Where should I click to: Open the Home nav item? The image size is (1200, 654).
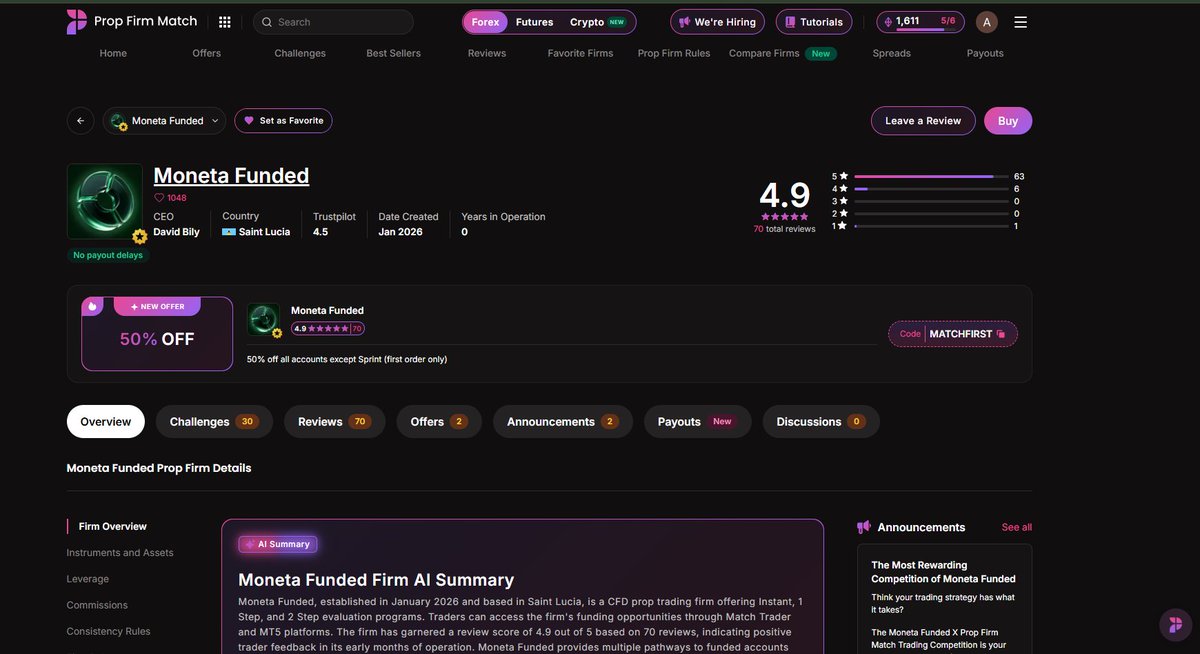point(113,53)
